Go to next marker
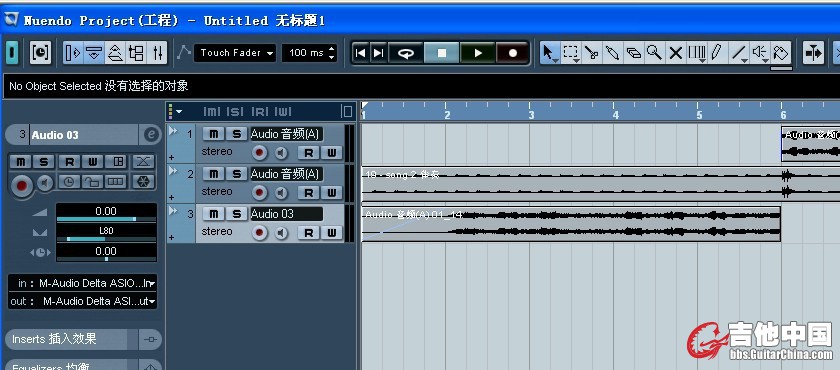The width and height of the screenshot is (840, 370). click(378, 52)
